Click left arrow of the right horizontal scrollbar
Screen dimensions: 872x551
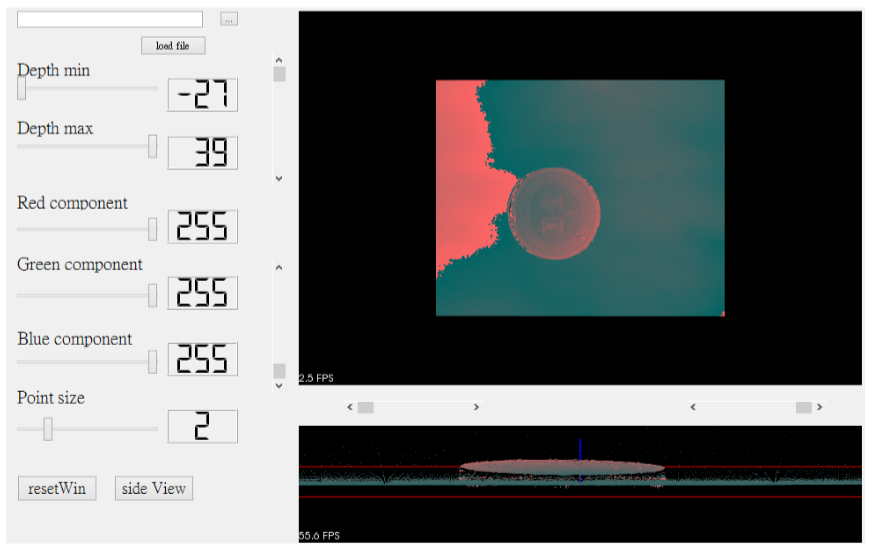click(x=693, y=407)
